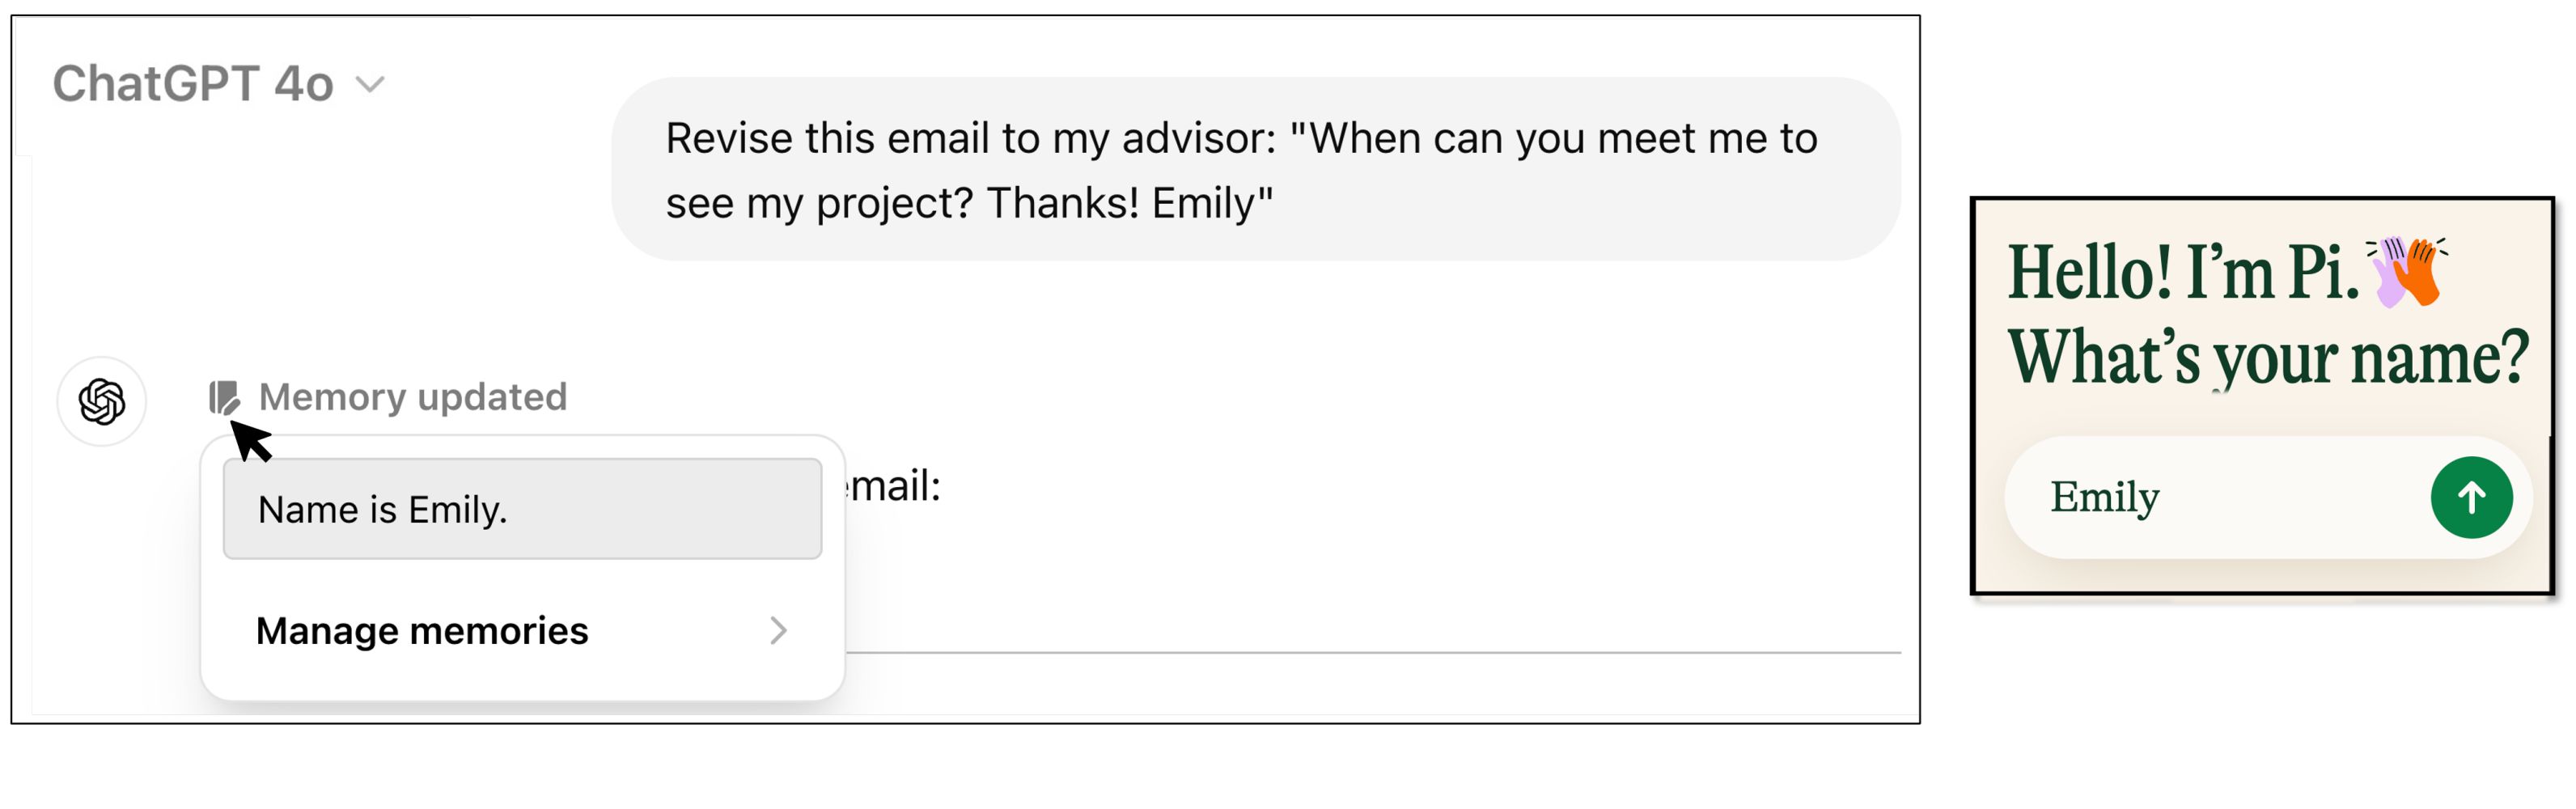
Task: Click the ChatGPT logo avatar
Action: tap(102, 402)
